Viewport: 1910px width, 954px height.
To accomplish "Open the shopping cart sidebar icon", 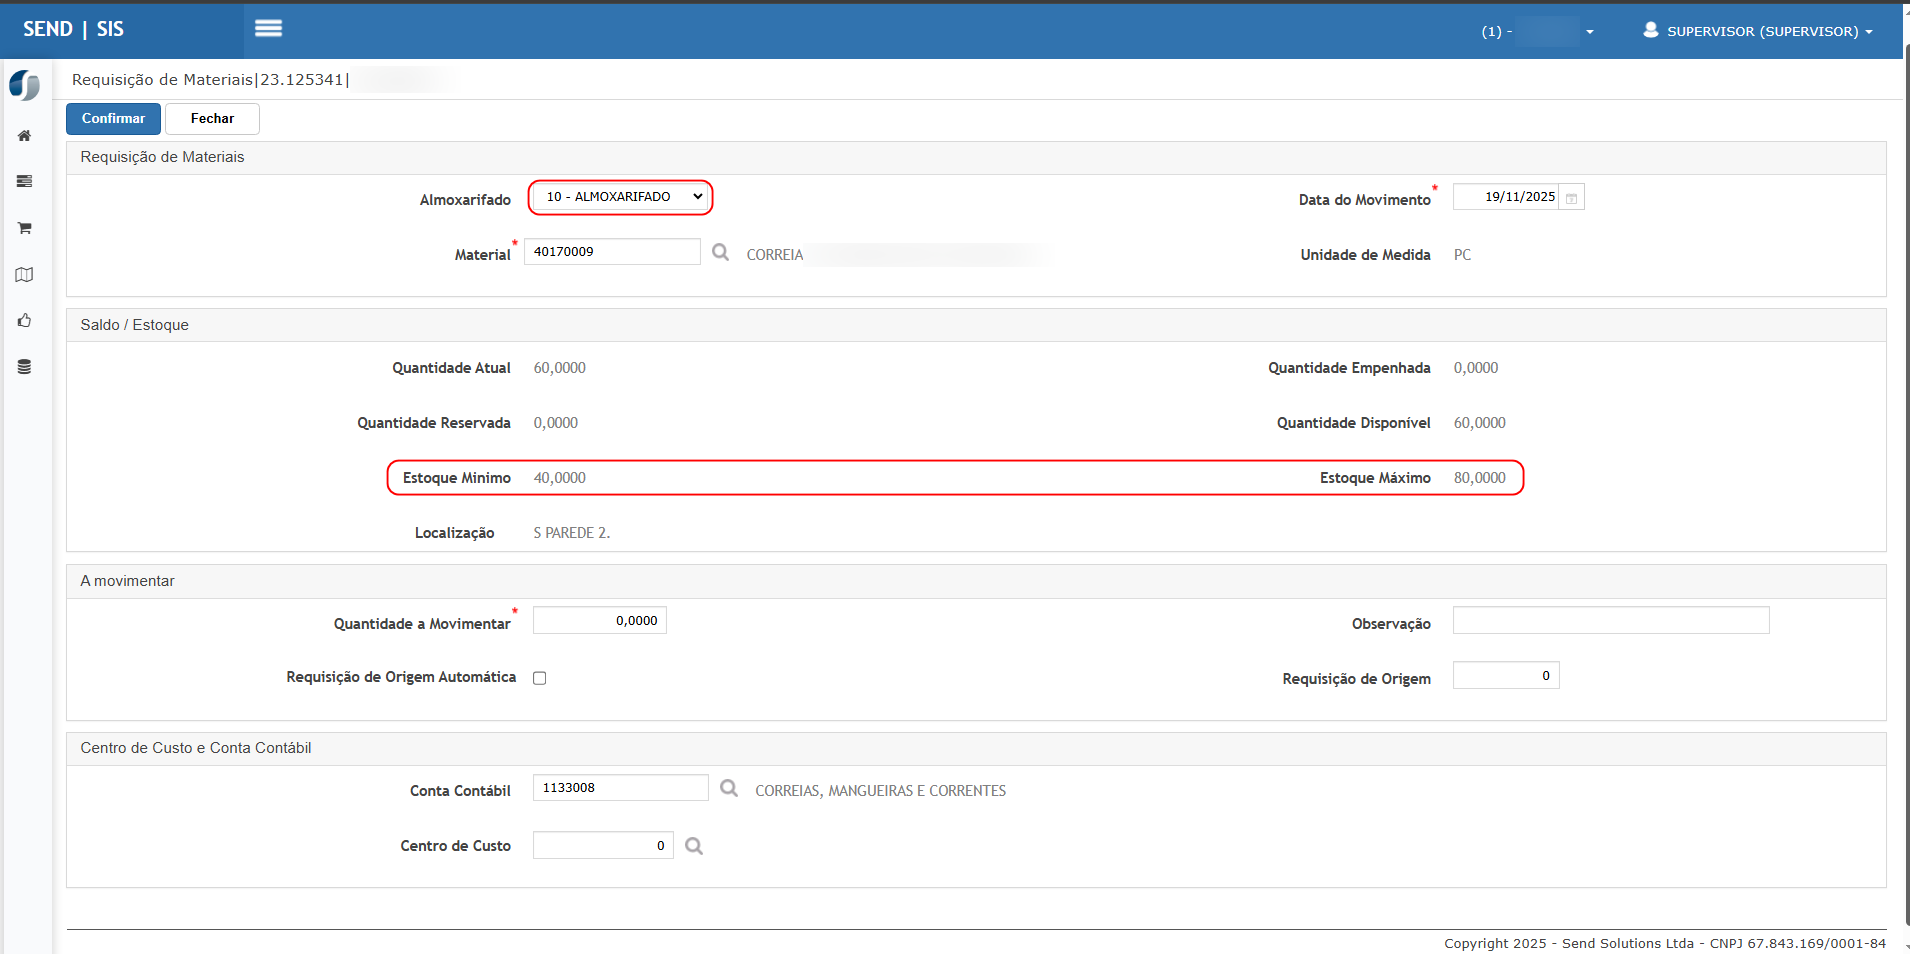I will 24,228.
